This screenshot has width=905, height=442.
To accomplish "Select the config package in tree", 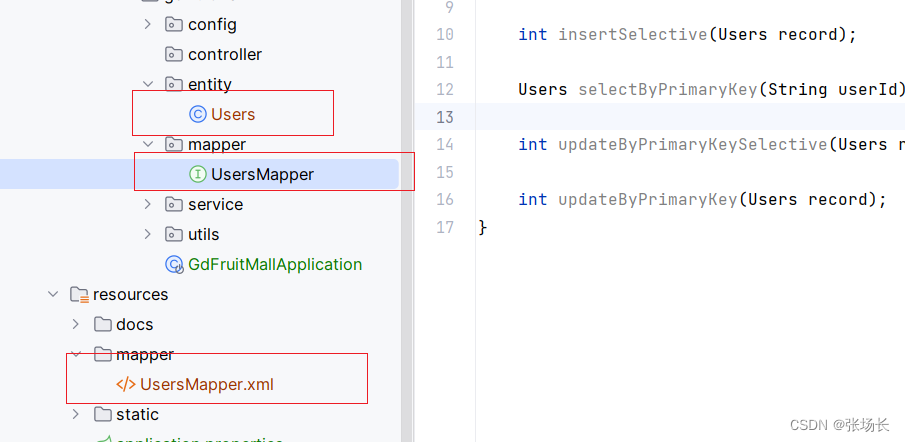I will [x=212, y=25].
